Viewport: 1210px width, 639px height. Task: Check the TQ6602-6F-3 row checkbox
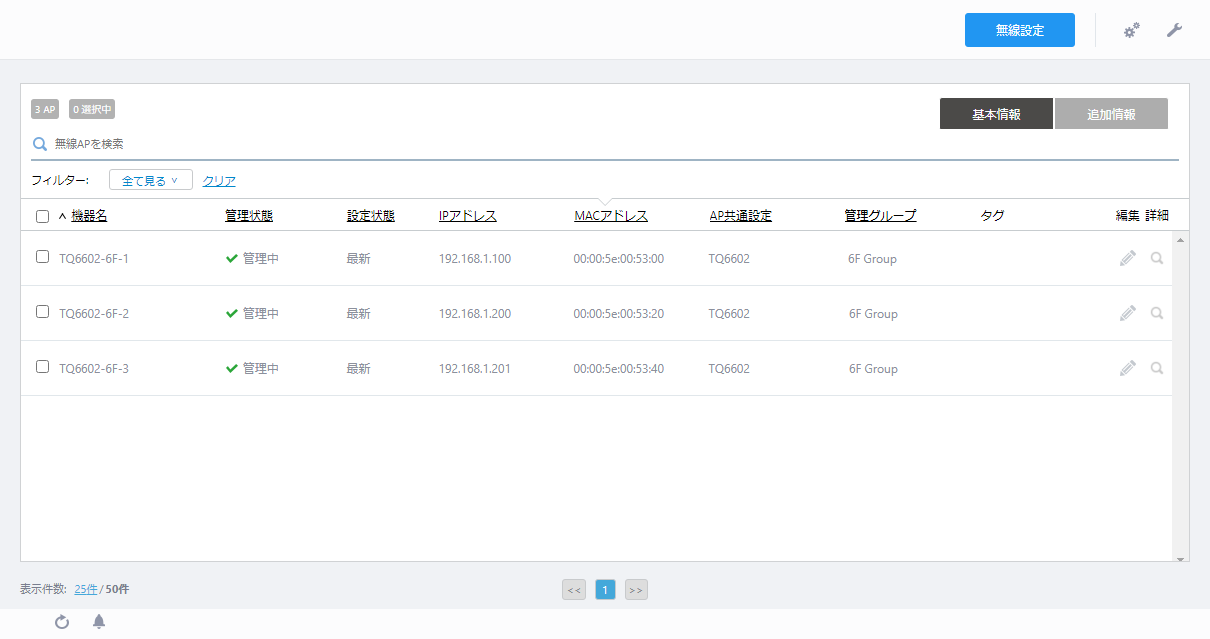click(x=42, y=366)
